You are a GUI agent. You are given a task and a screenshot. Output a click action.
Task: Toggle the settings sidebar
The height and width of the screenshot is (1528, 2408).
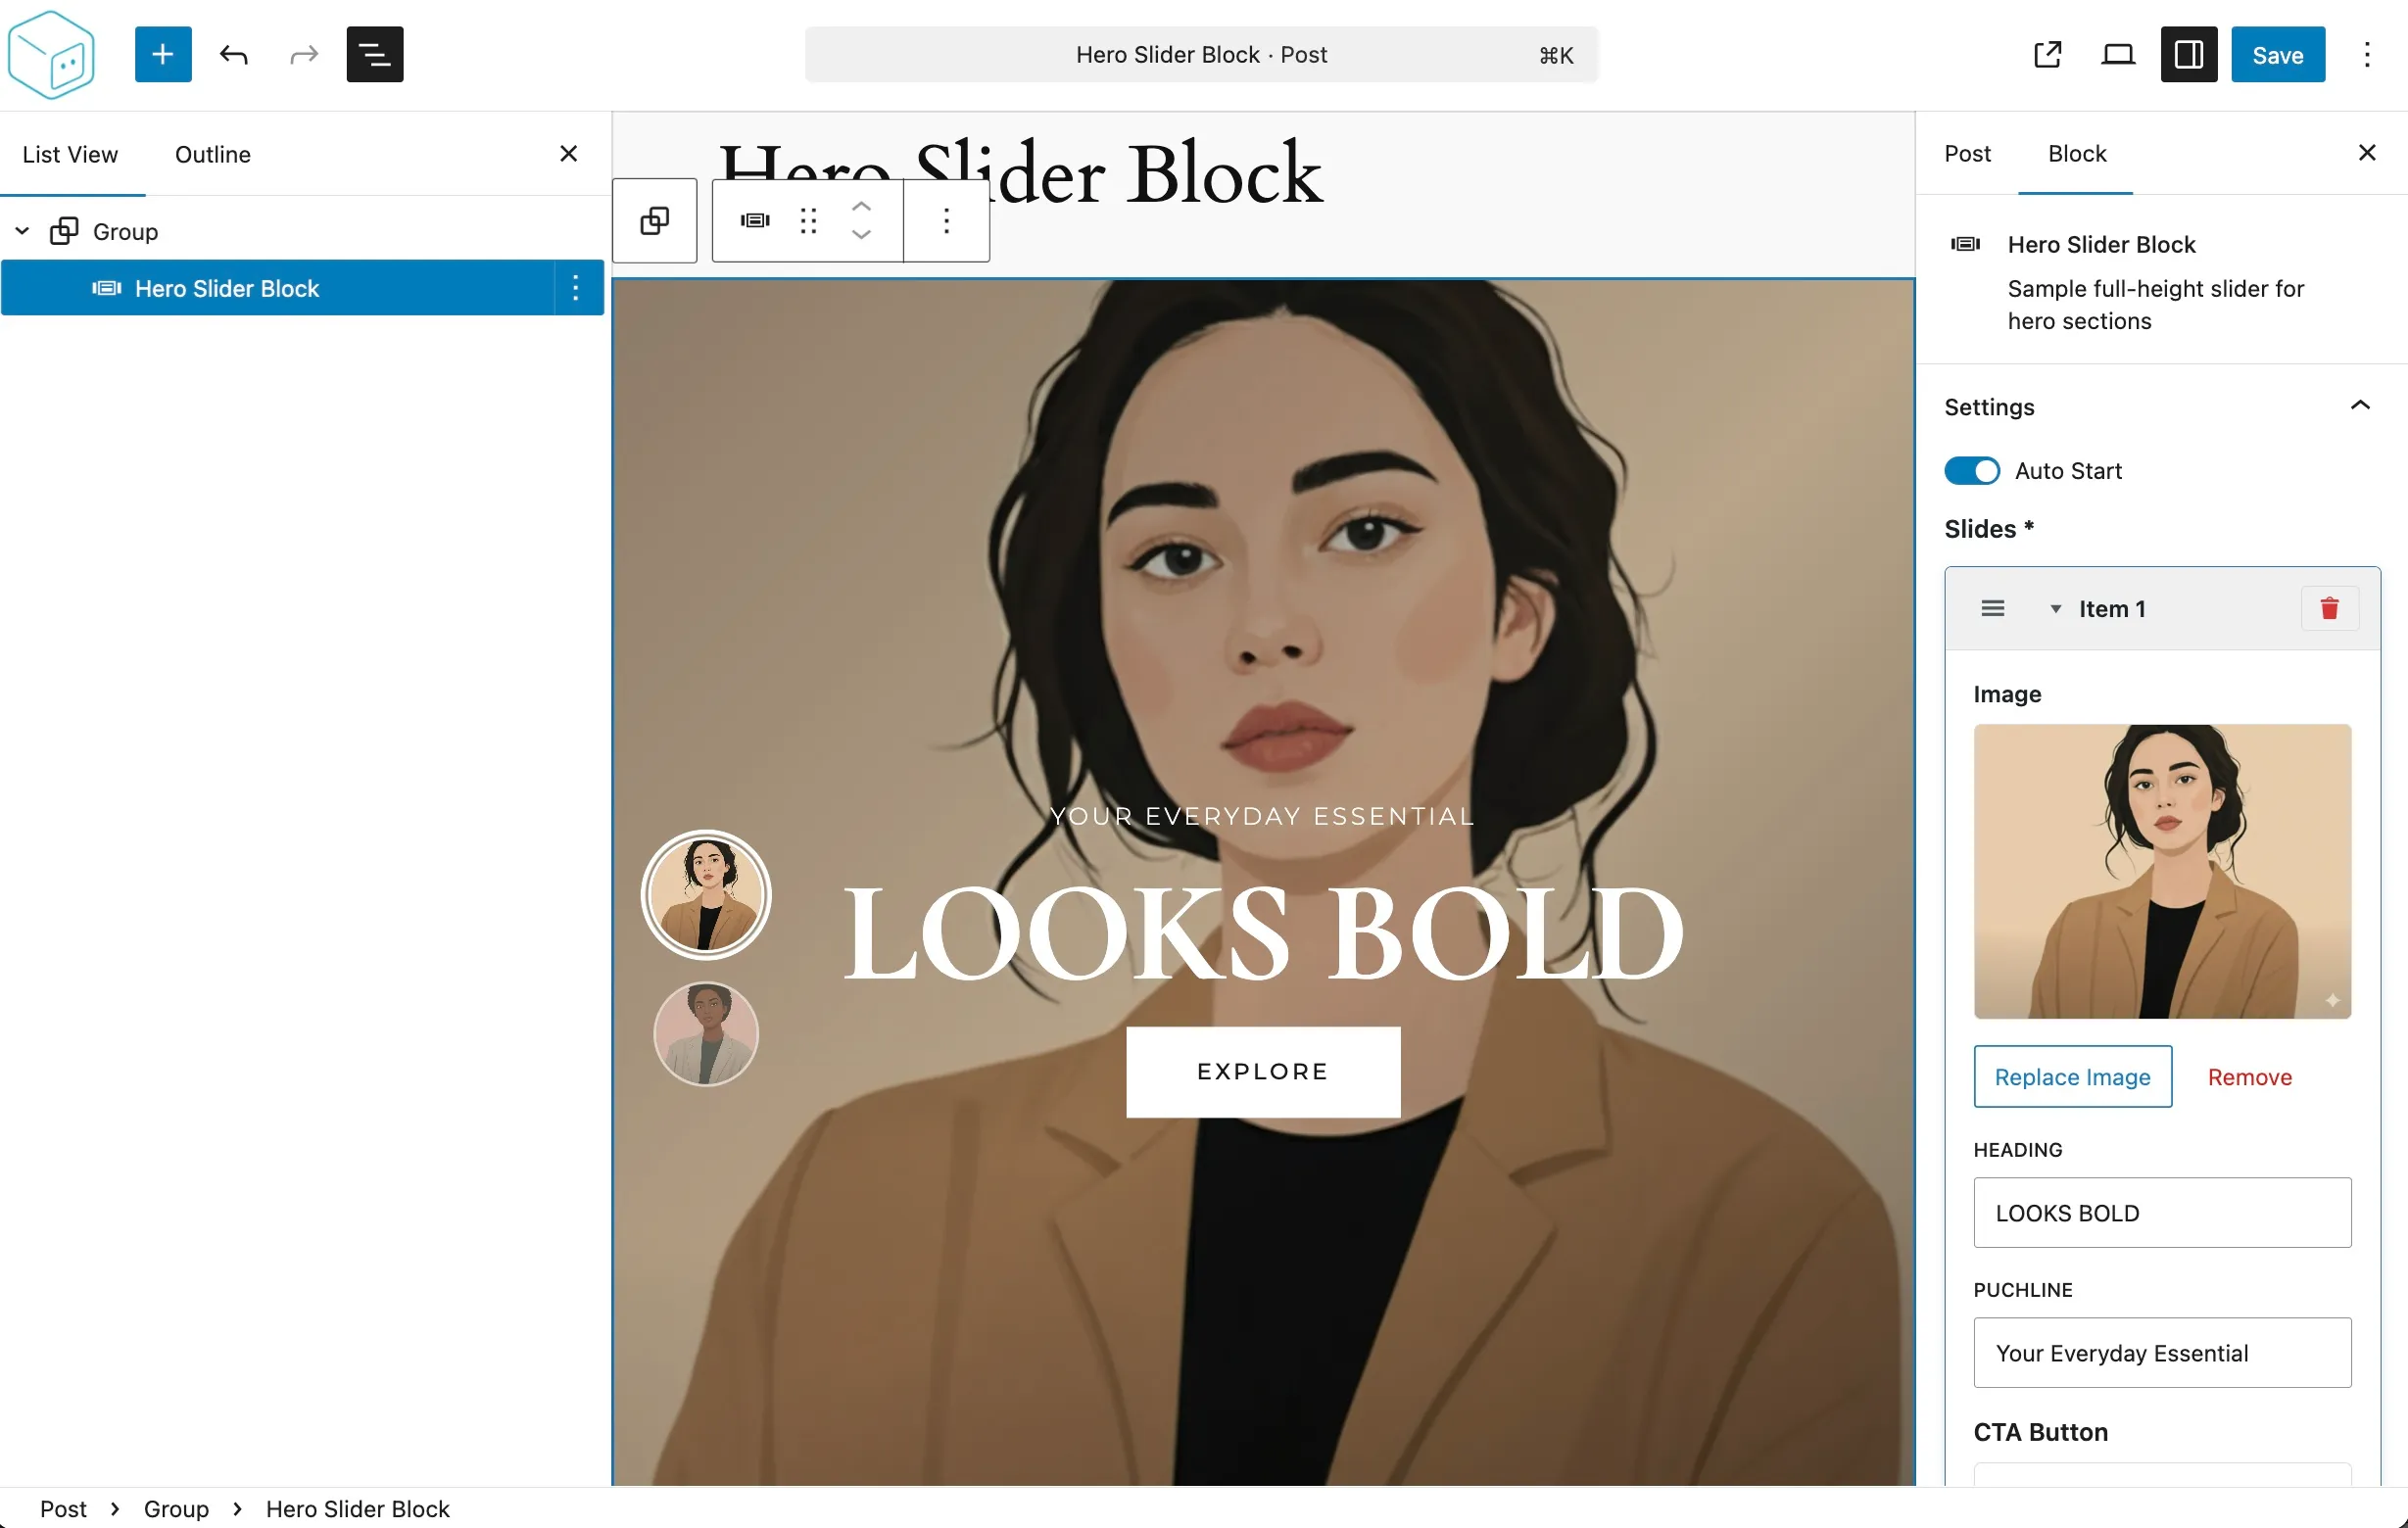click(x=2189, y=55)
